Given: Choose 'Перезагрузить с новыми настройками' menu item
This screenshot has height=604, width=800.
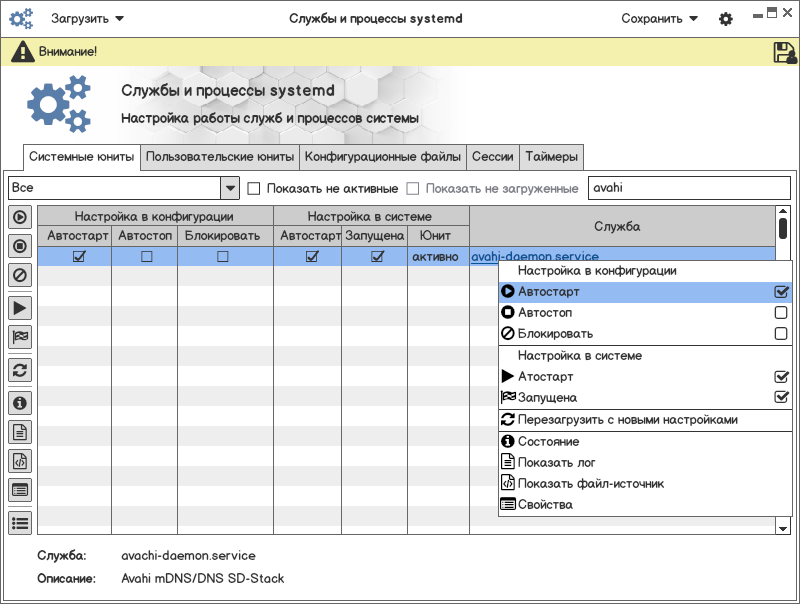Looking at the screenshot, I should [x=627, y=420].
